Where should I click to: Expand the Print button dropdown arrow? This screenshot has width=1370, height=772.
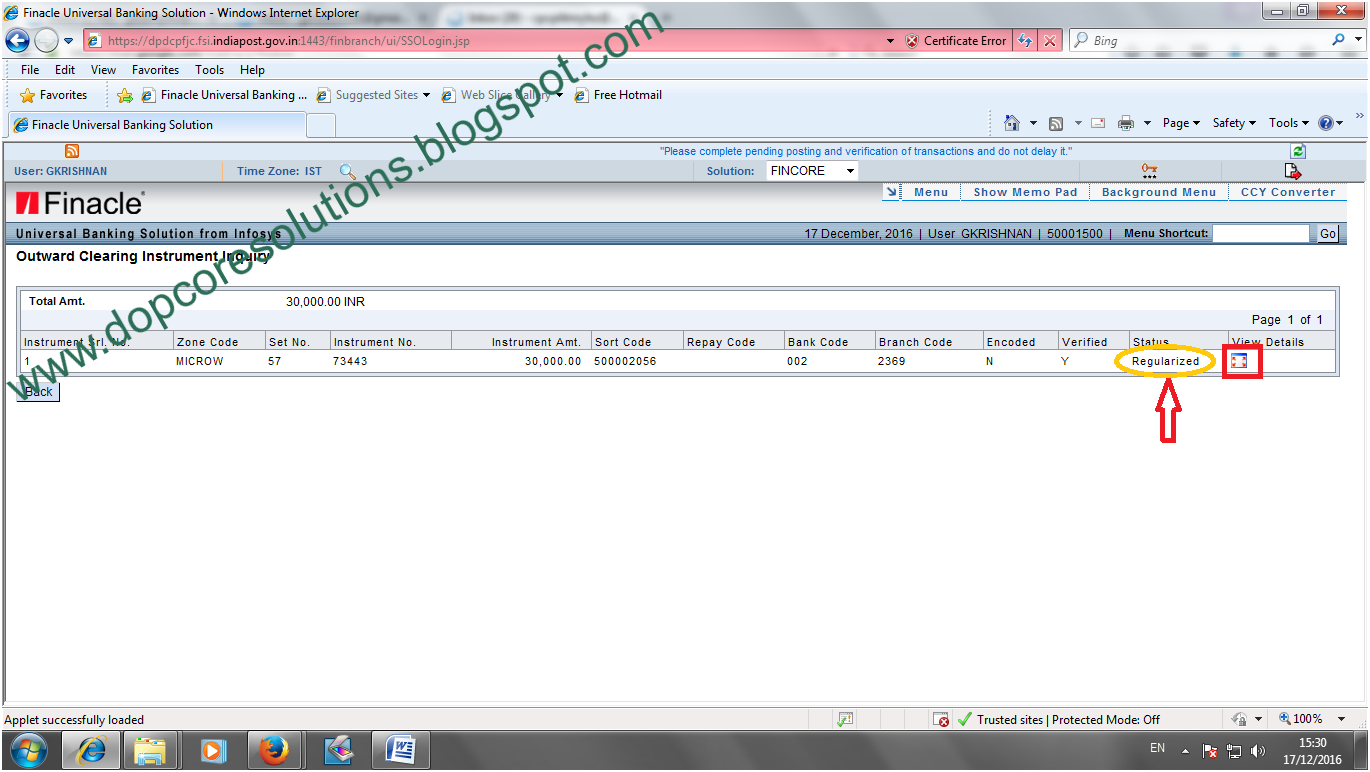click(x=1146, y=123)
